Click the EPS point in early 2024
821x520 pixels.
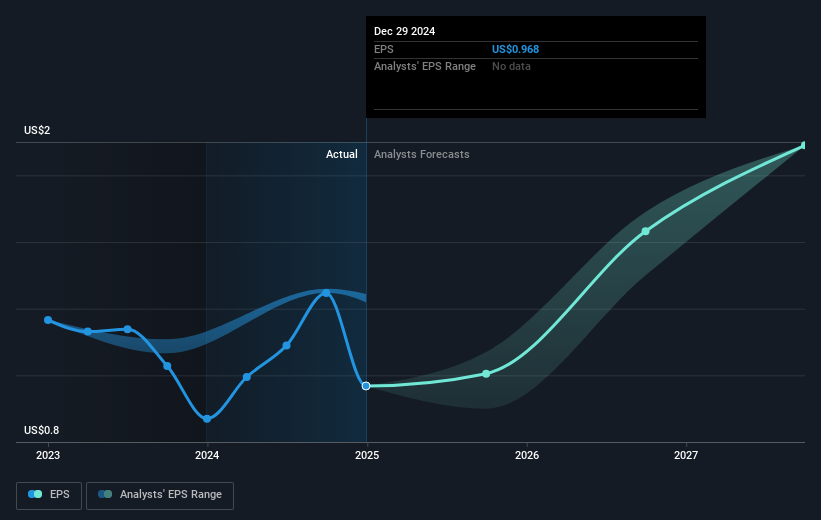click(x=247, y=377)
